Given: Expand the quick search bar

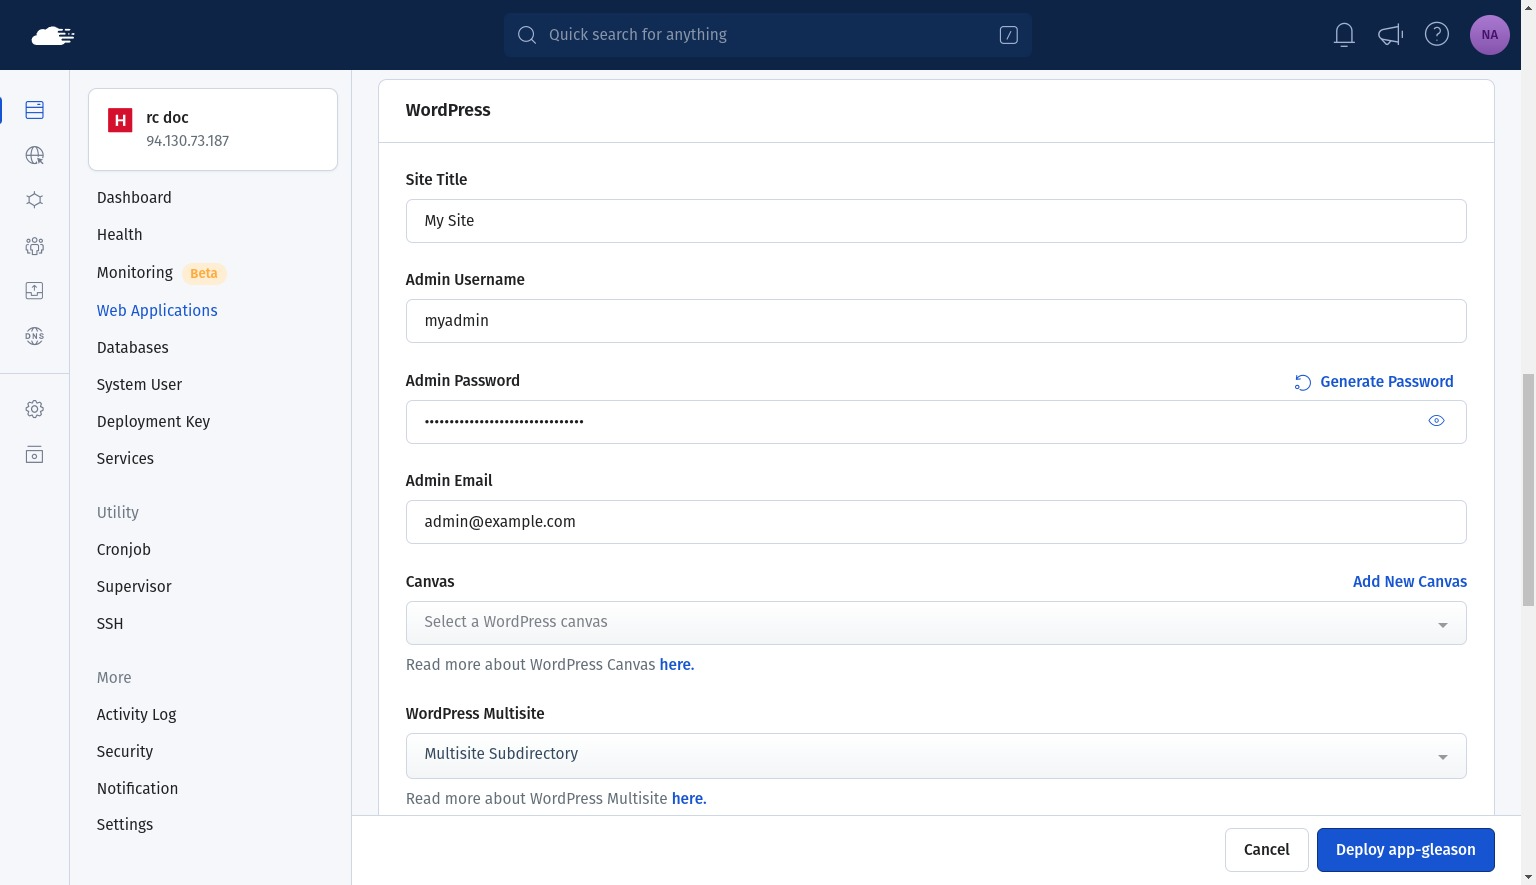Looking at the screenshot, I should tap(767, 34).
